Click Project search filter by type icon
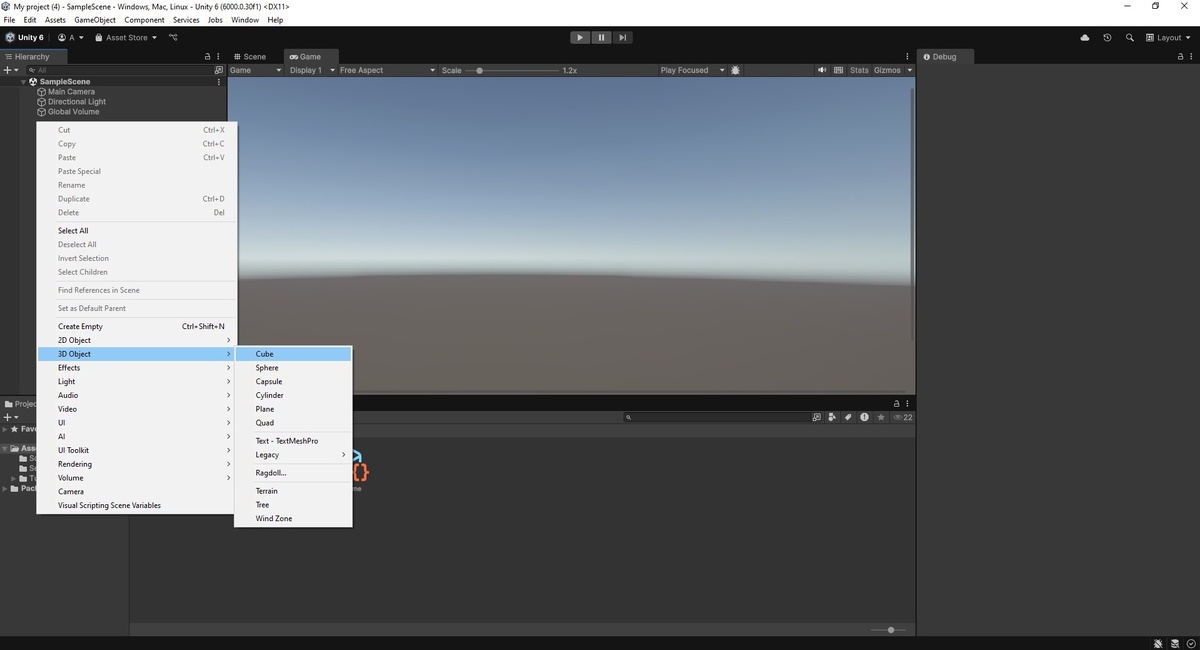This screenshot has height=650, width=1200. (832, 417)
